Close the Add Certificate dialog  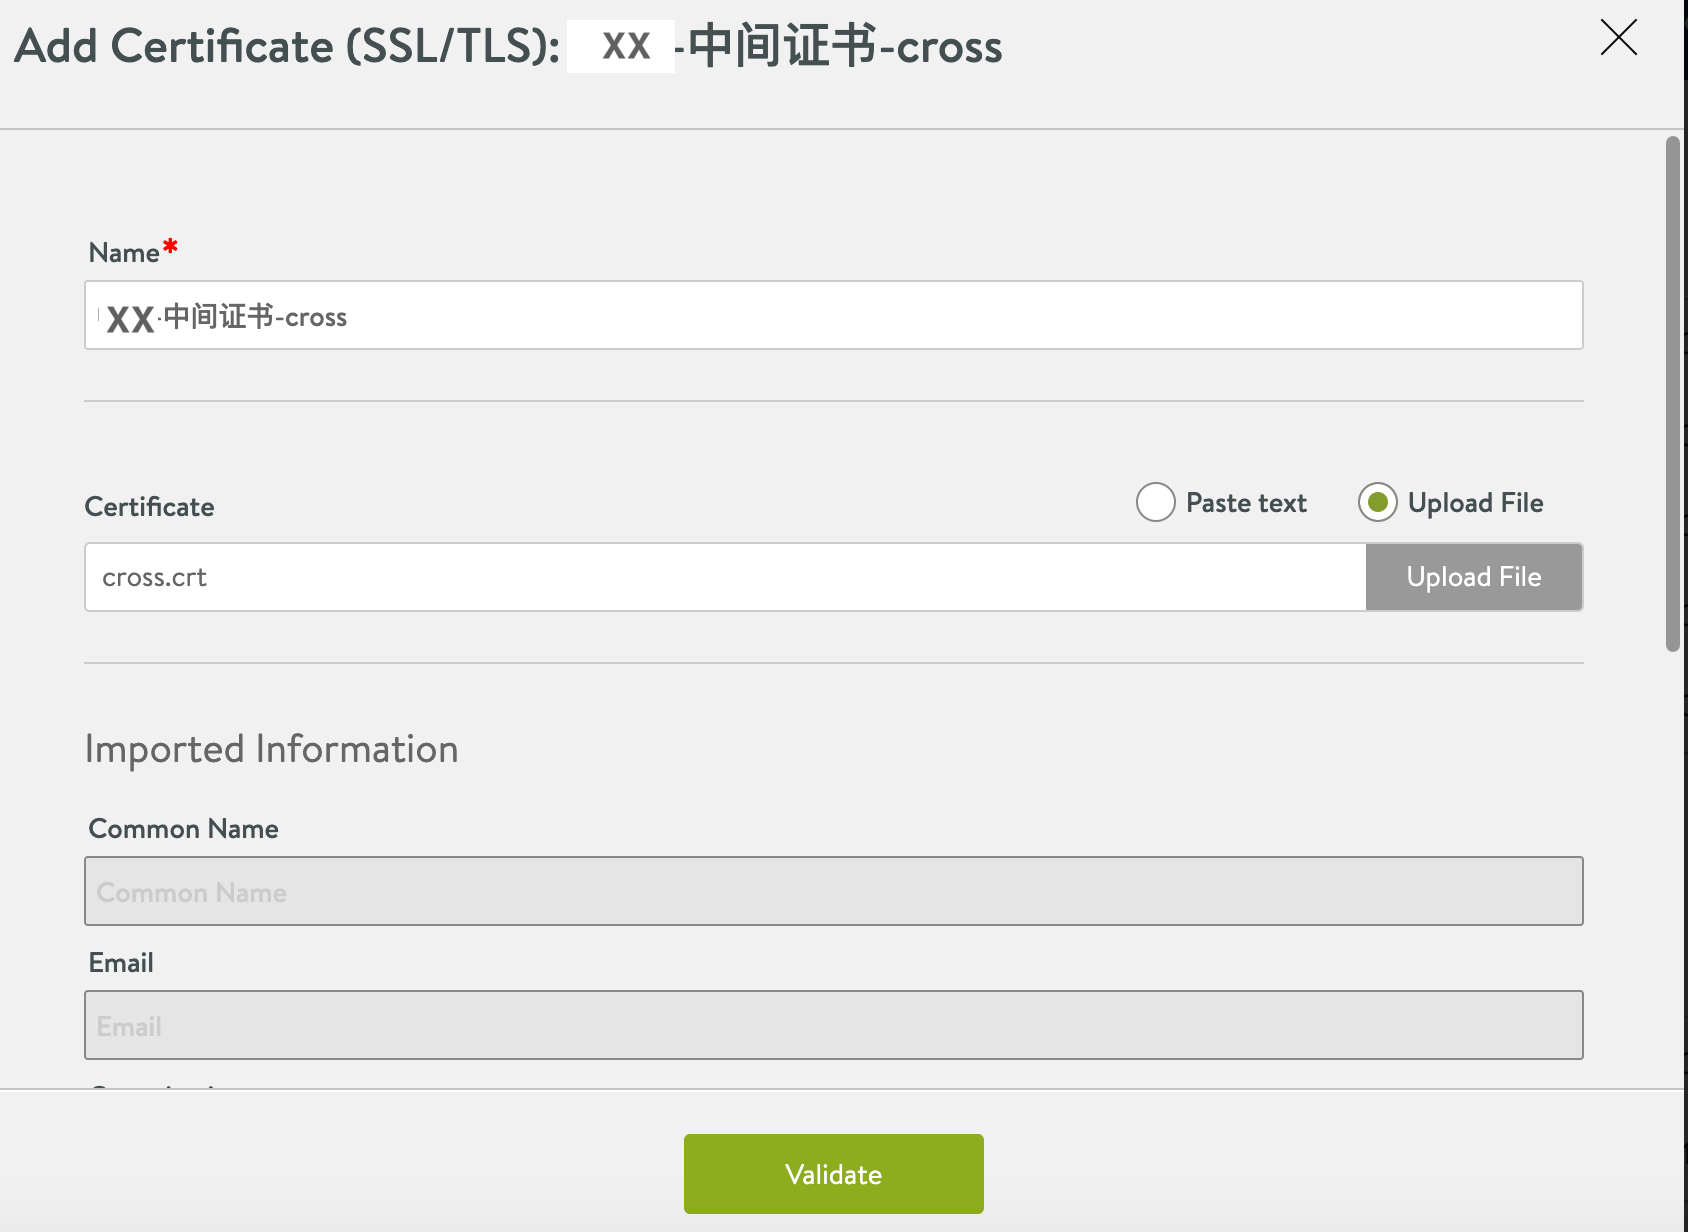(x=1618, y=38)
